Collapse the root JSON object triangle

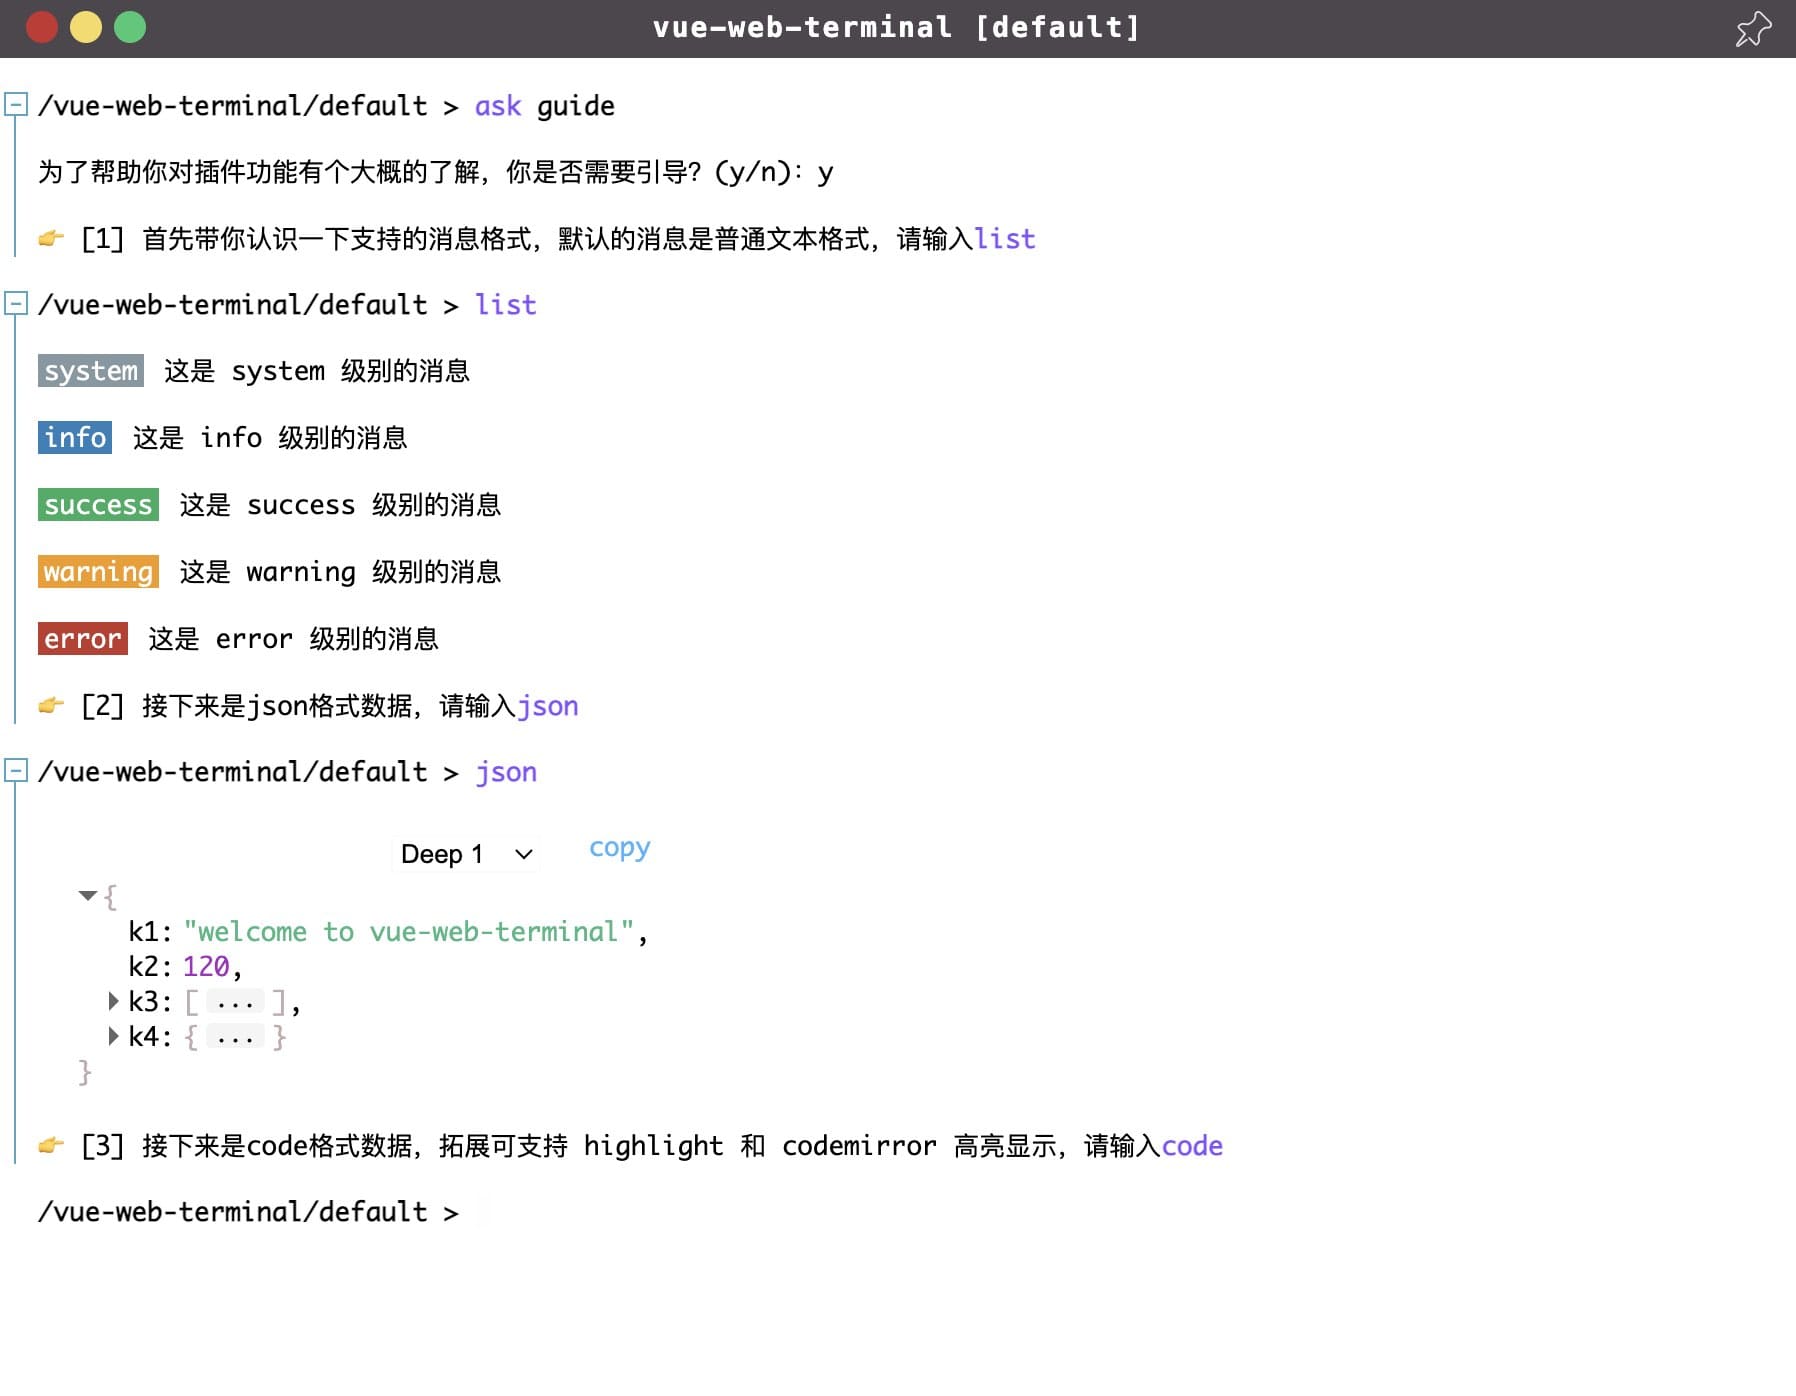88,895
